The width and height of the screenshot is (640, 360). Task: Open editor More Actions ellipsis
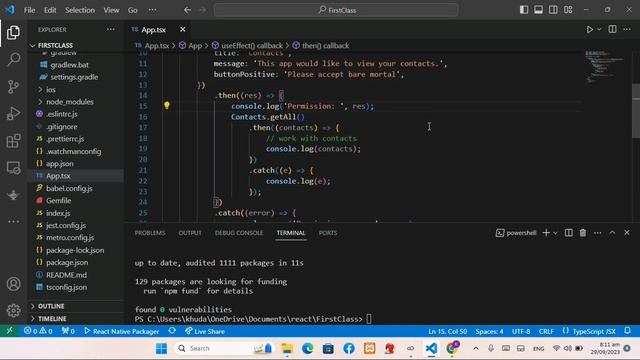pyautogui.click(x=627, y=29)
